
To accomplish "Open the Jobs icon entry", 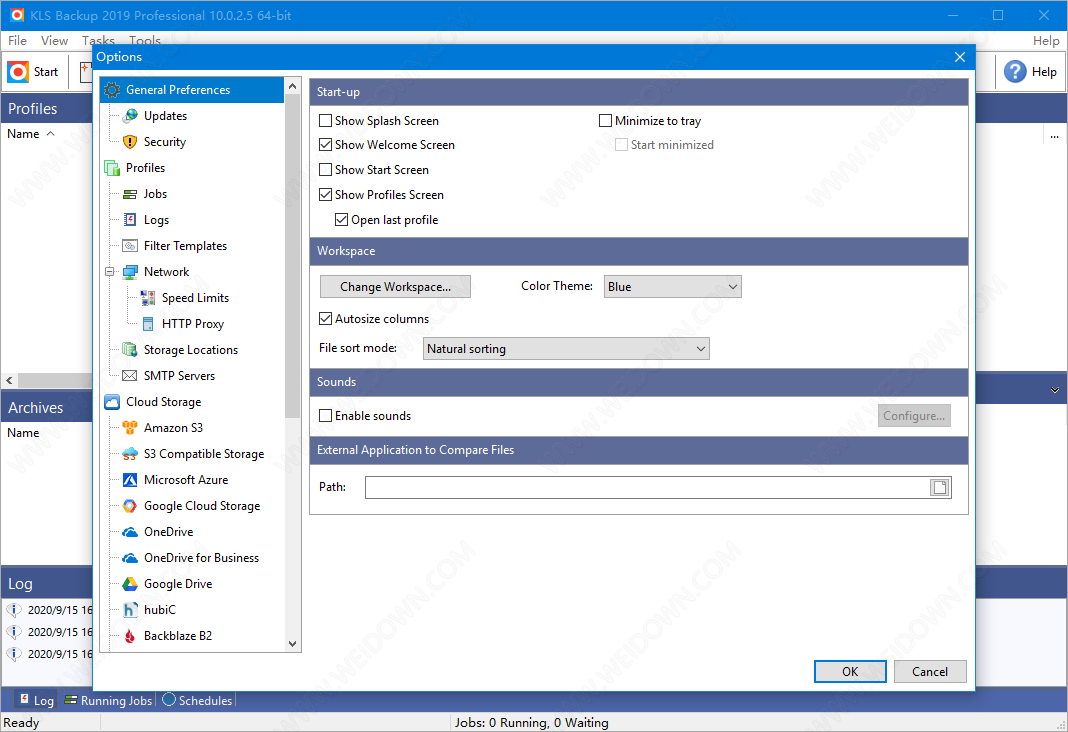I will click(130, 194).
